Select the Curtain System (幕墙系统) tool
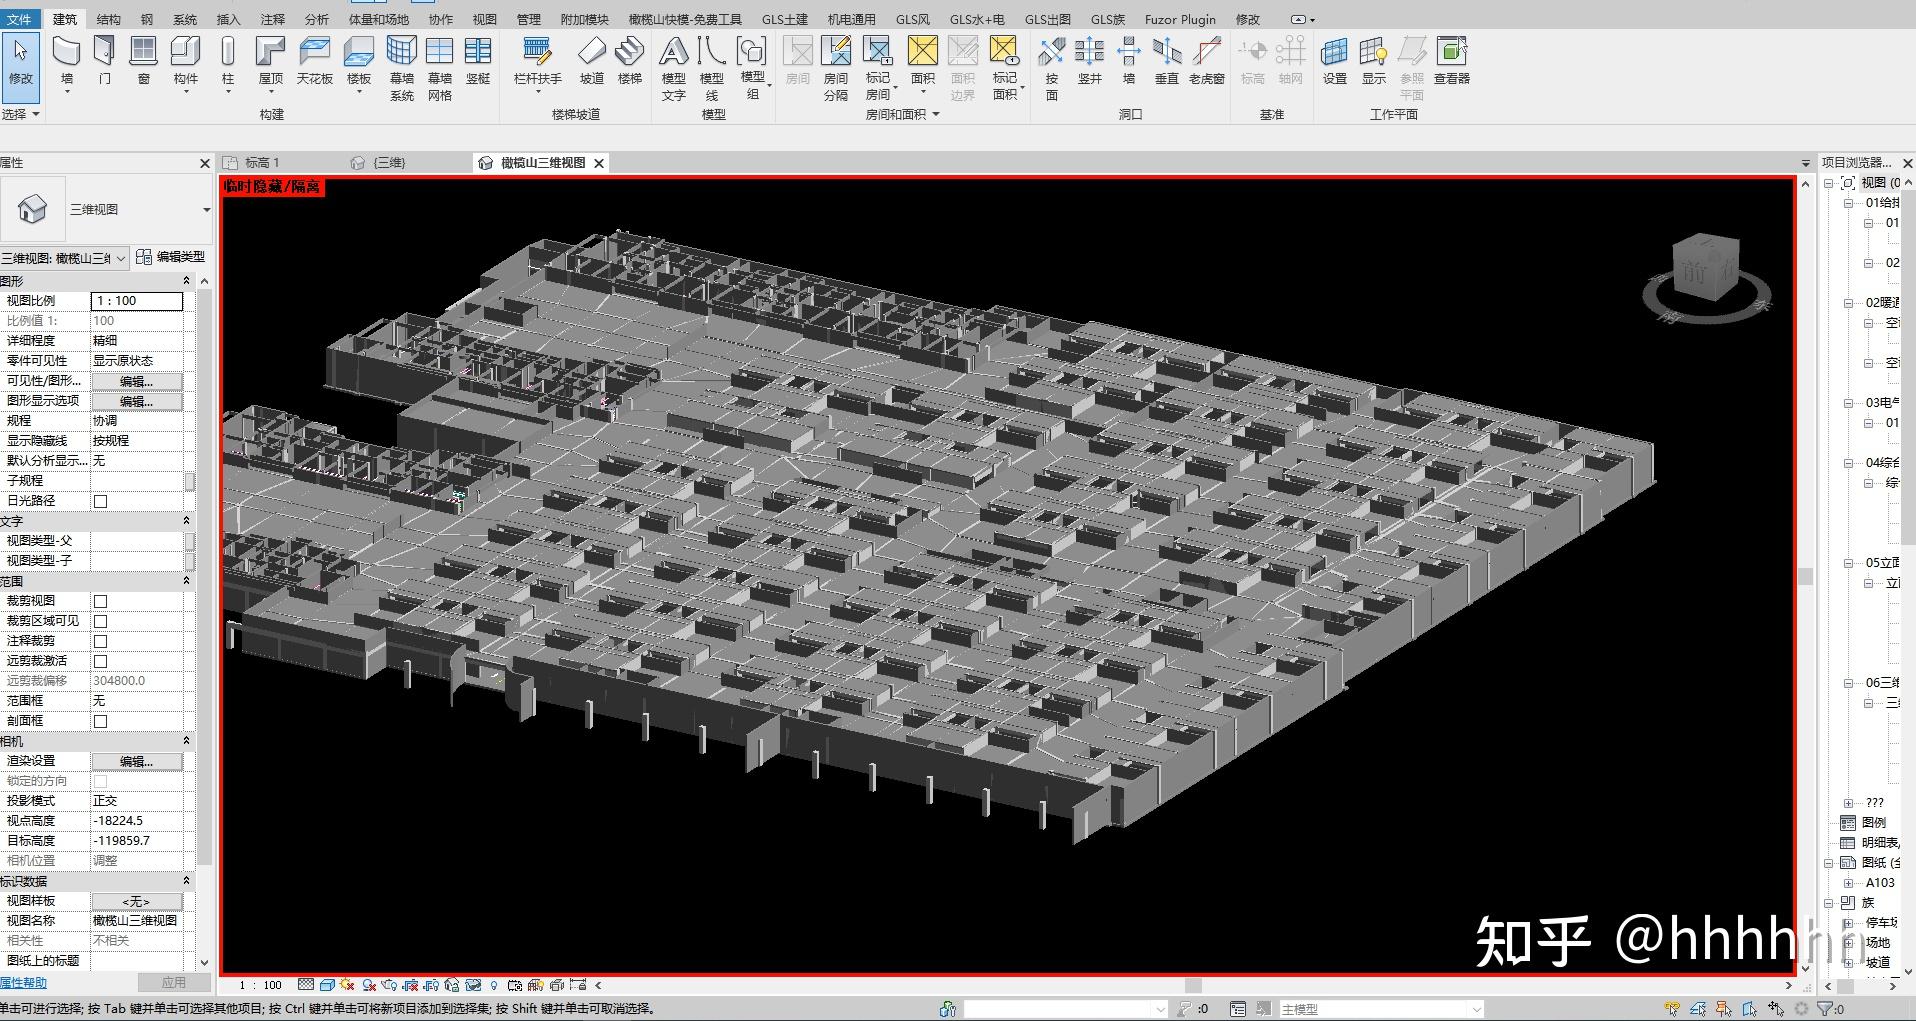Viewport: 1916px width, 1021px height. tap(402, 68)
